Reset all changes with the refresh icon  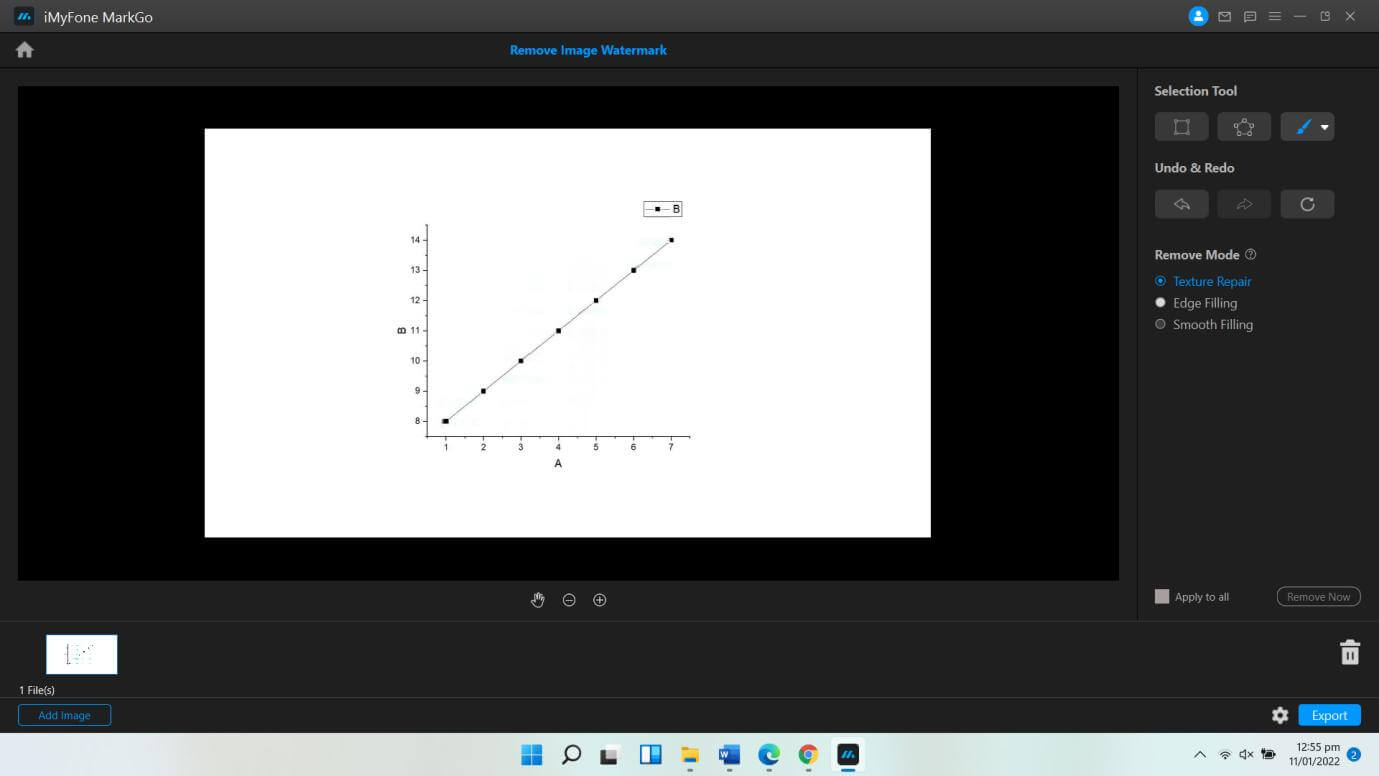pyautogui.click(x=1307, y=204)
